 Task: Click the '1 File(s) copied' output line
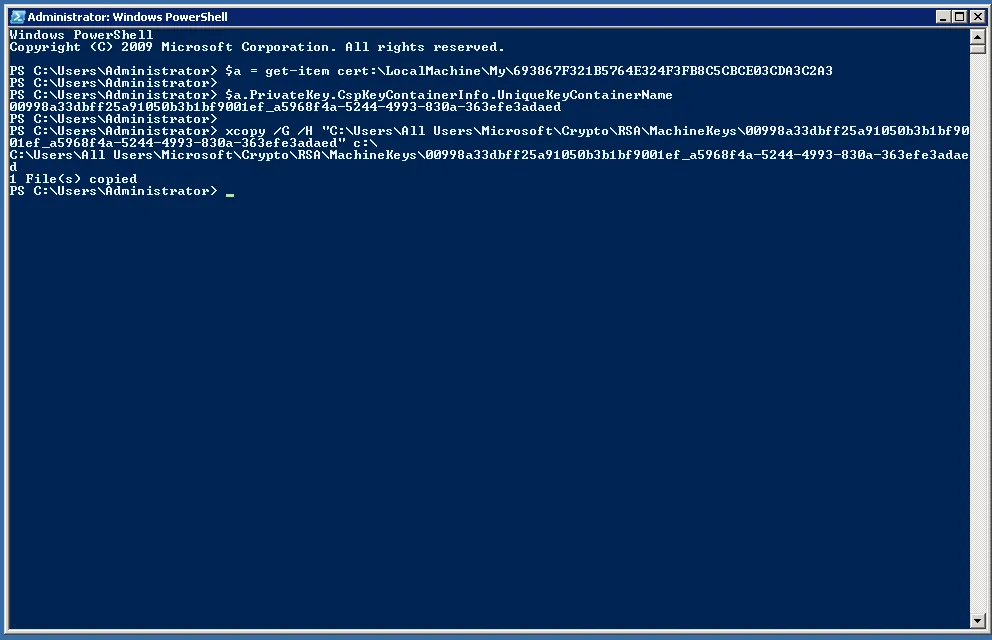coord(73,179)
